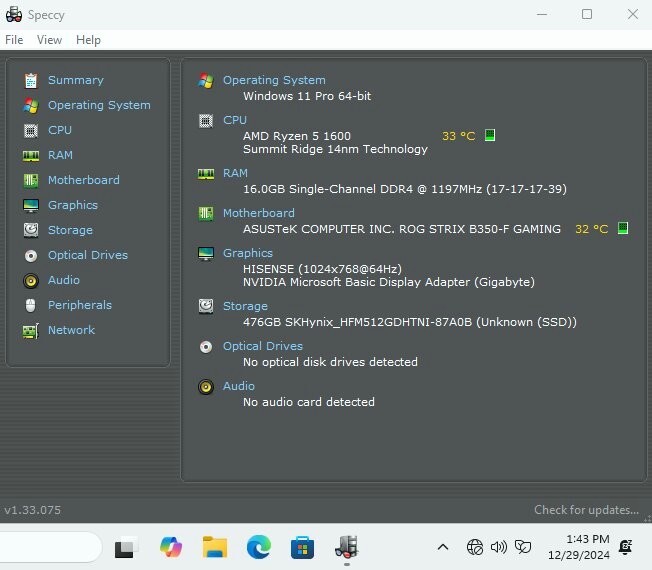Click the v1.33.075 version label
The image size is (652, 570).
point(32,510)
